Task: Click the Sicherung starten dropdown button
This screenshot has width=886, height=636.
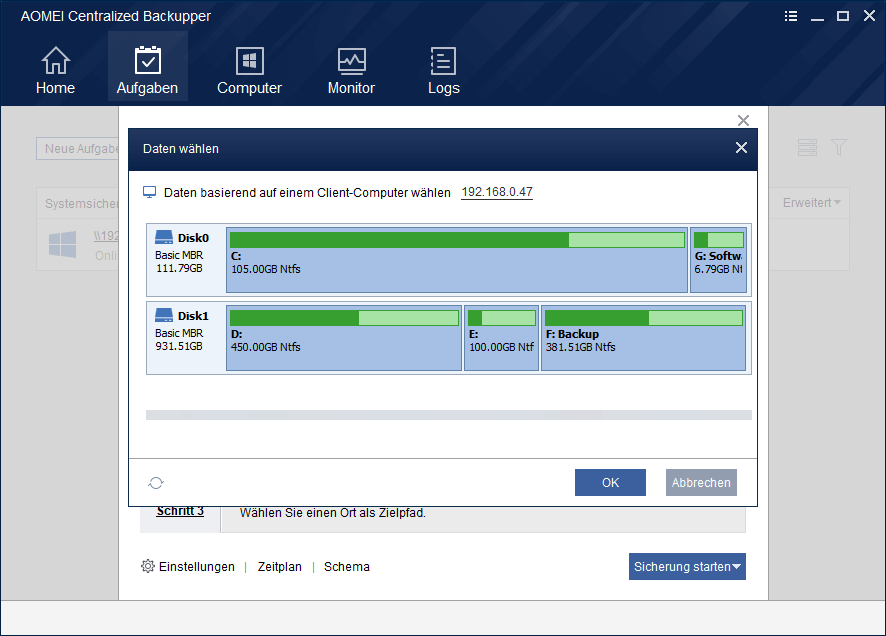Action: tap(687, 567)
